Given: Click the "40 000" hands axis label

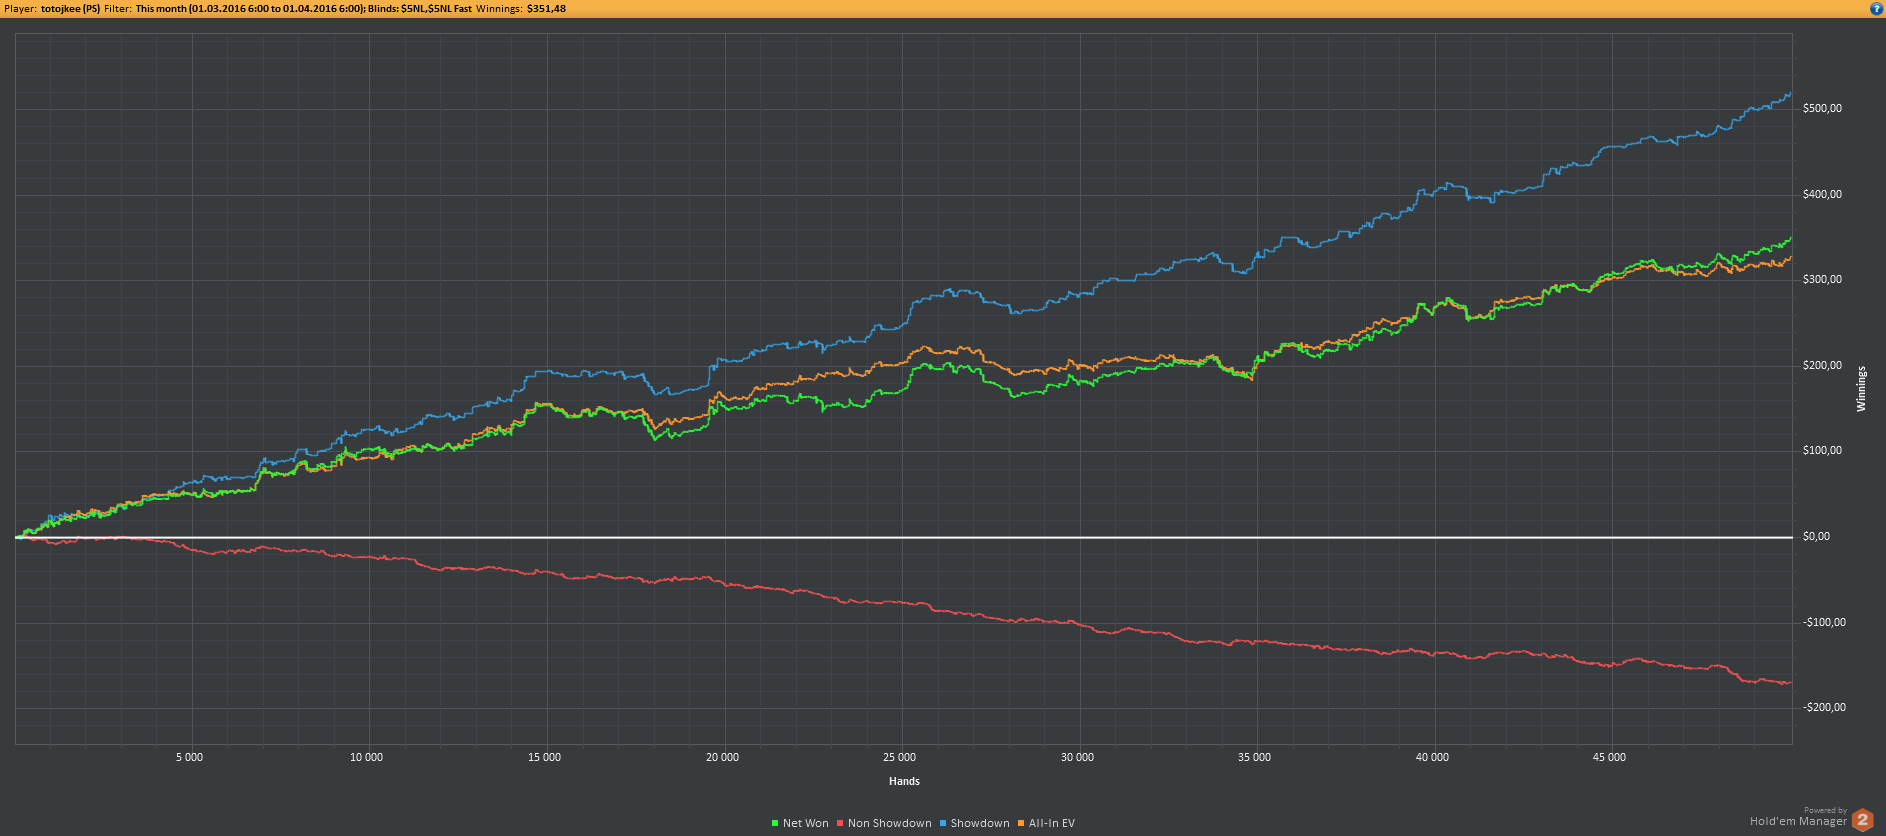Looking at the screenshot, I should tap(1432, 757).
